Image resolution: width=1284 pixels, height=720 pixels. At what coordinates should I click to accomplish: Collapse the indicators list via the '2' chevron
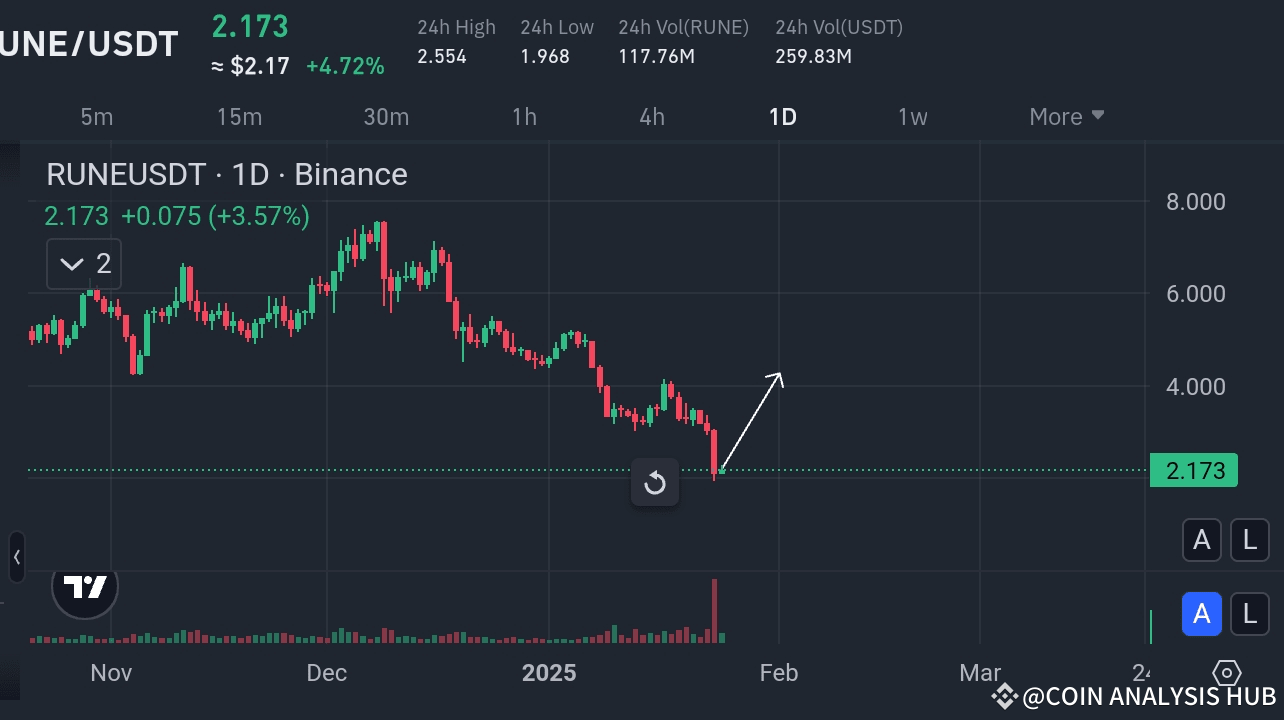tap(83, 263)
